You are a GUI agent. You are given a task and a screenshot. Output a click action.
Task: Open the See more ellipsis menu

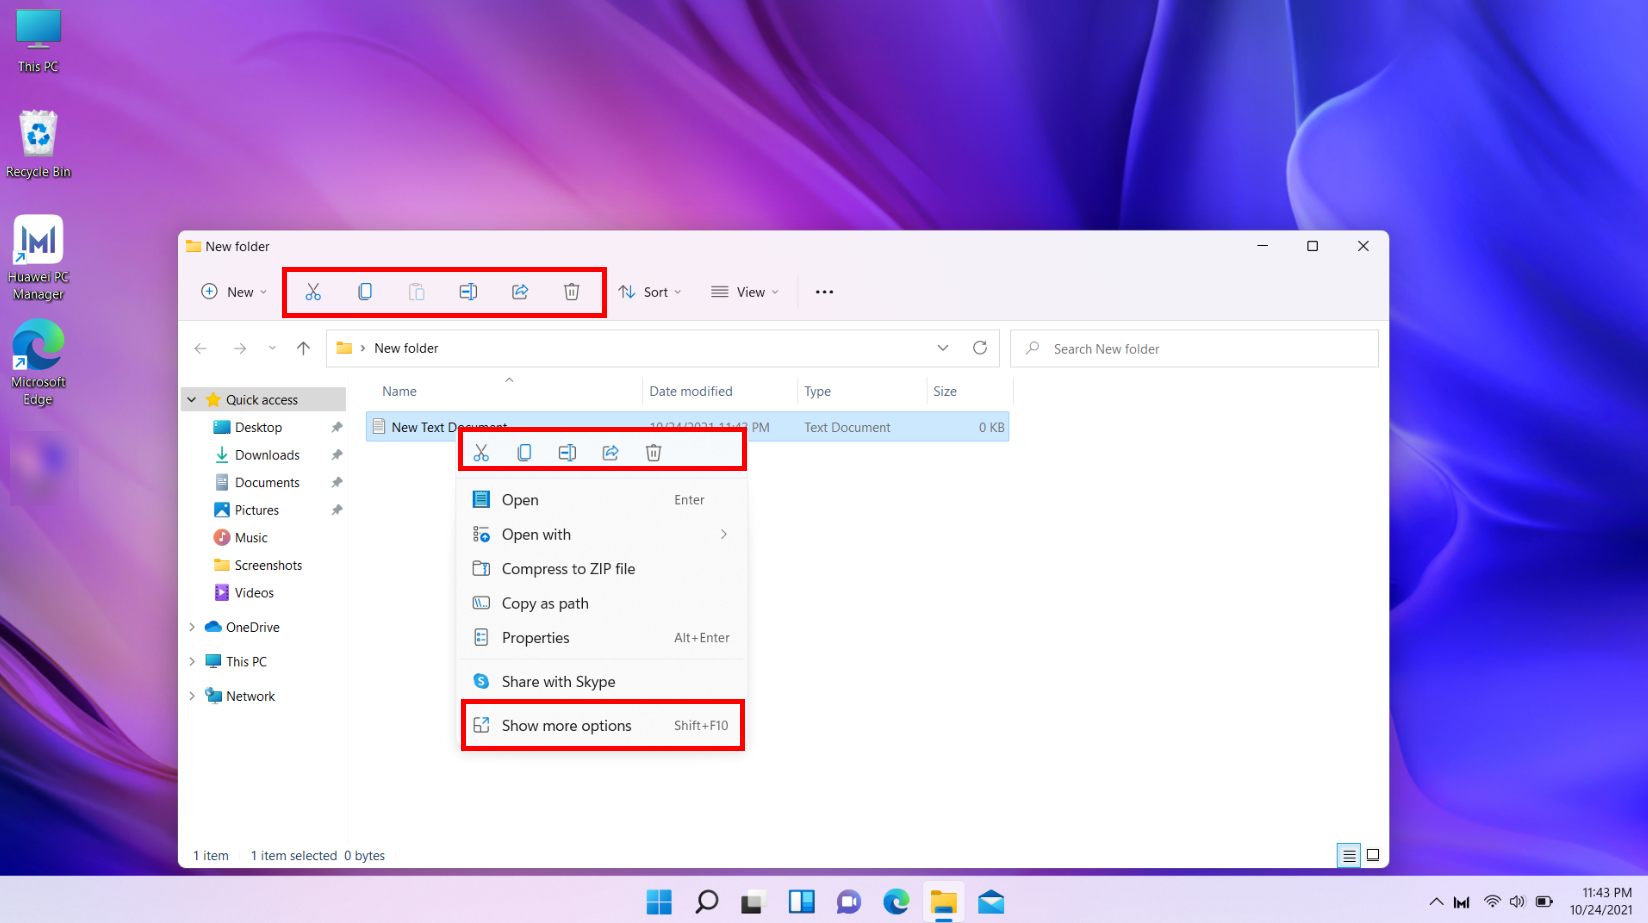coord(824,292)
